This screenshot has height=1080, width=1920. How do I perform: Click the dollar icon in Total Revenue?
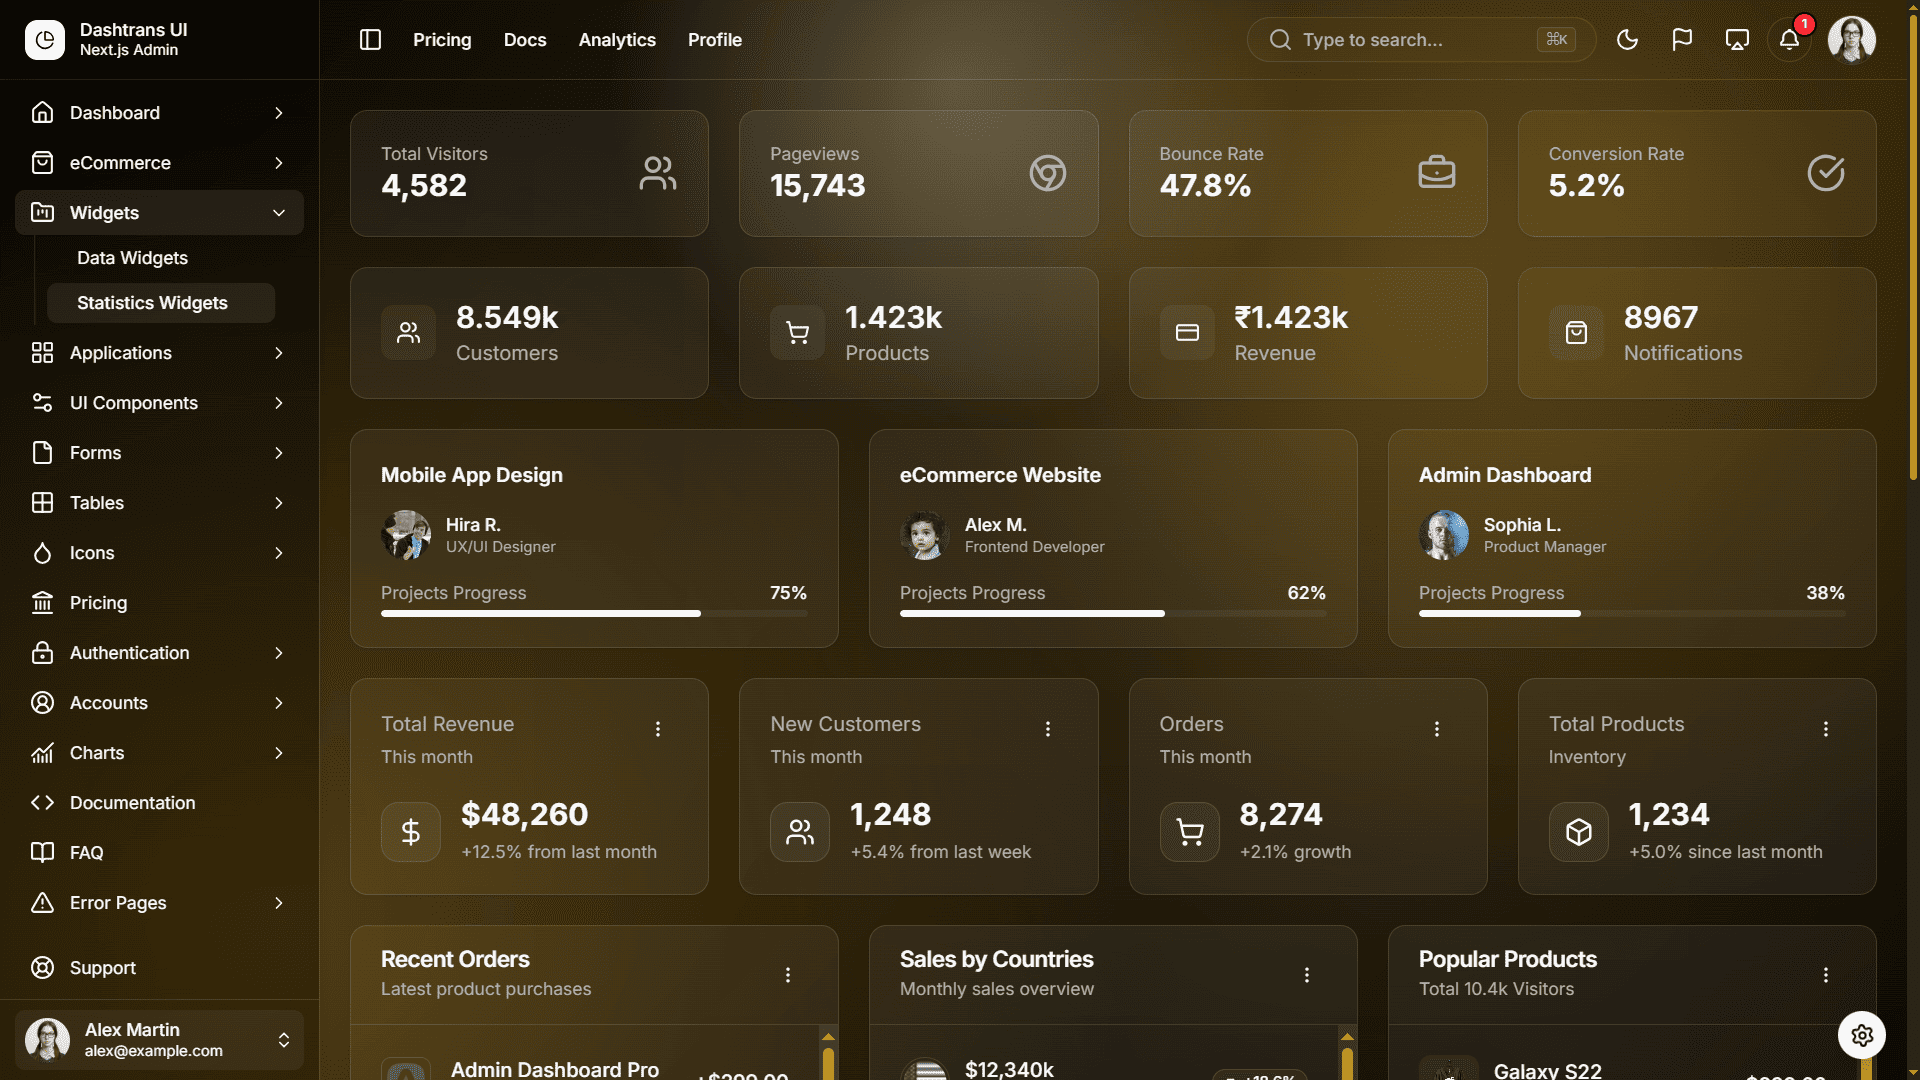tap(410, 831)
